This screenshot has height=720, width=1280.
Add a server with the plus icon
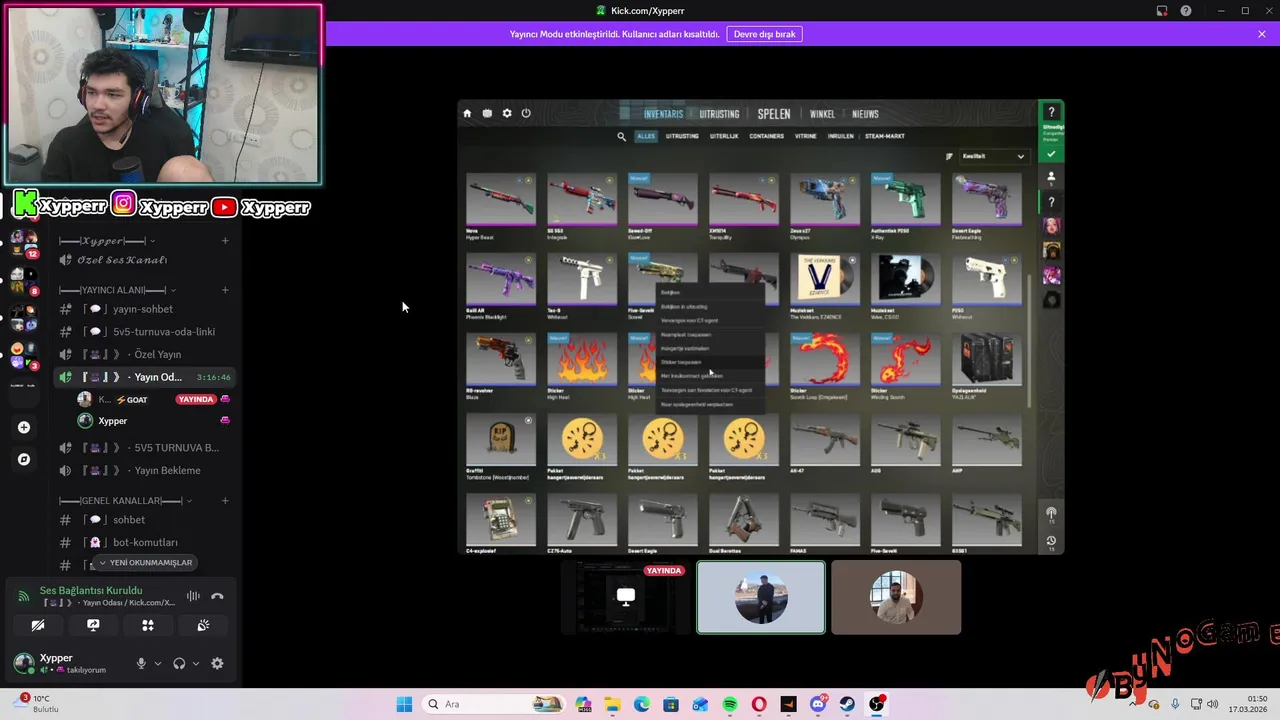click(24, 427)
